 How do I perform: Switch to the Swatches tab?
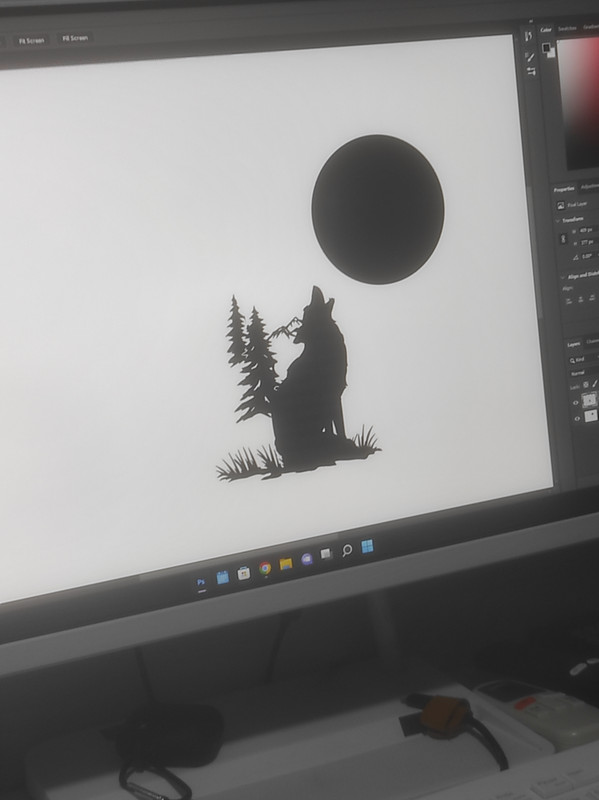tap(567, 29)
